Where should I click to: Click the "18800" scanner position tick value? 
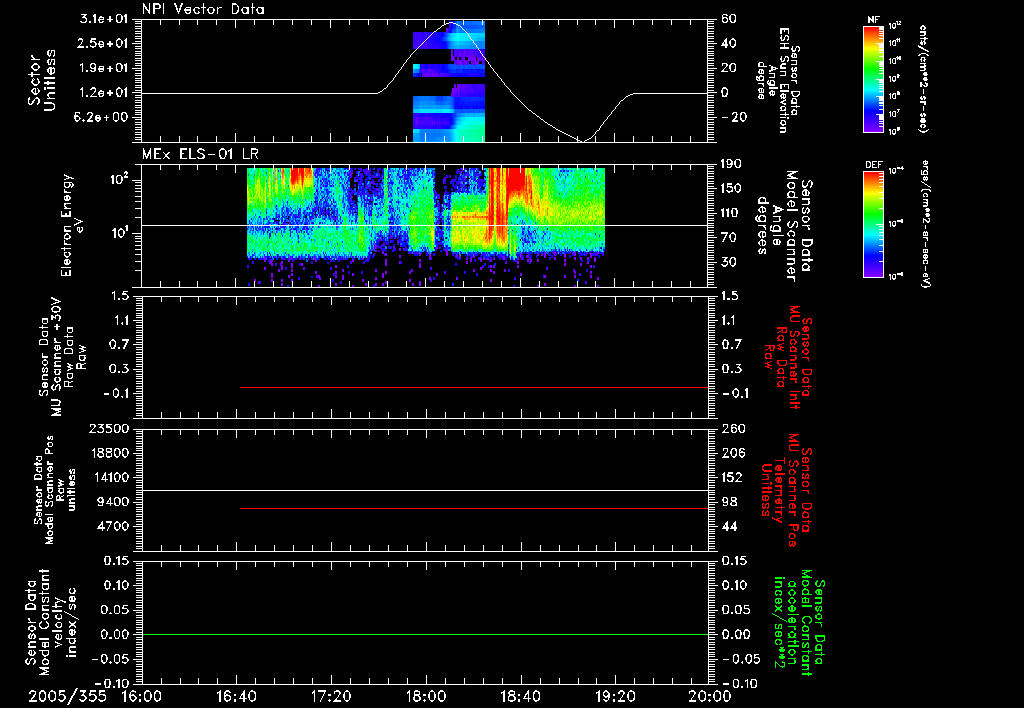(x=109, y=453)
